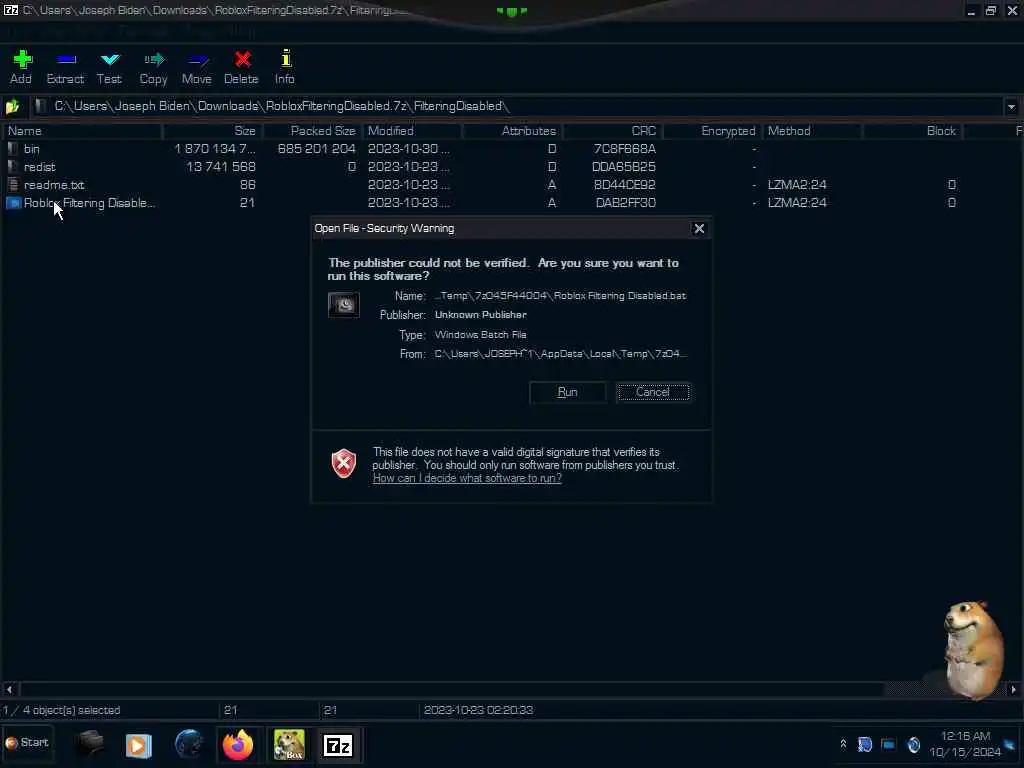
Task: Click CRC value 8D44CE92
Action: (x=624, y=185)
